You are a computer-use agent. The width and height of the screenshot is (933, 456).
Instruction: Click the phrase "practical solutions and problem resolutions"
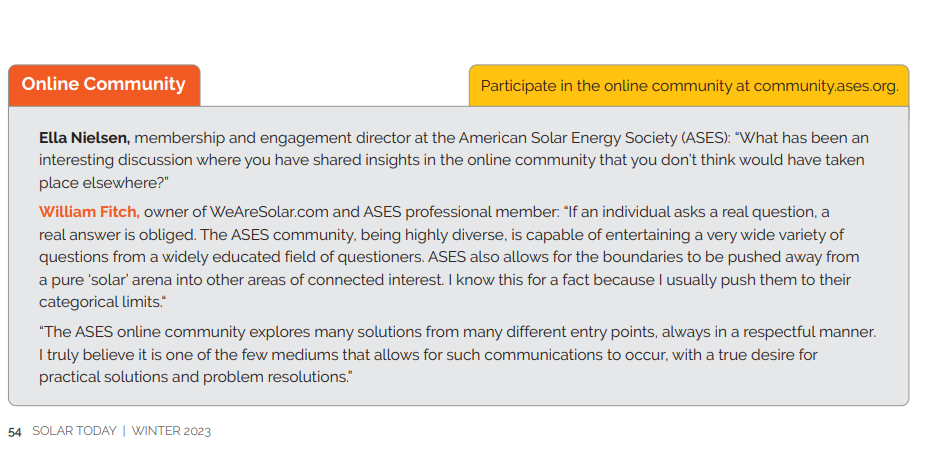coord(194,377)
